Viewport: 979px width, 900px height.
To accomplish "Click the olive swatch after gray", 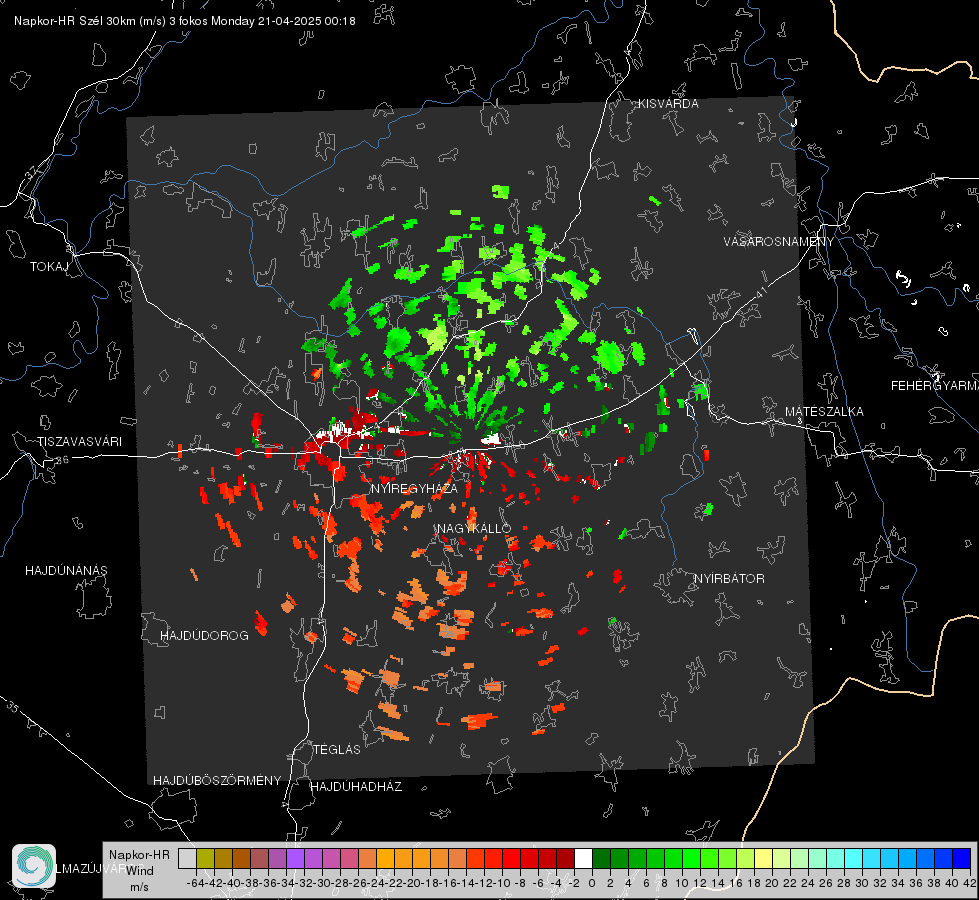I will 205,858.
